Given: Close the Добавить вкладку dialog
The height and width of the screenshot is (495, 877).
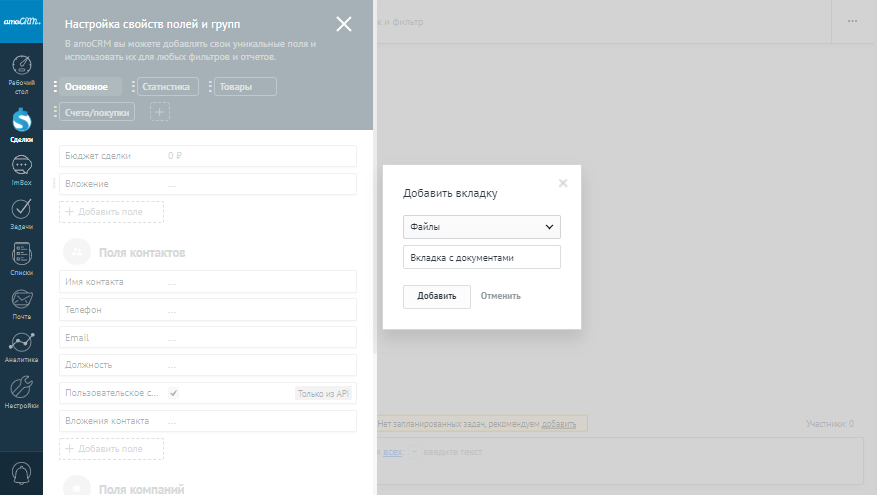Looking at the screenshot, I should [563, 183].
